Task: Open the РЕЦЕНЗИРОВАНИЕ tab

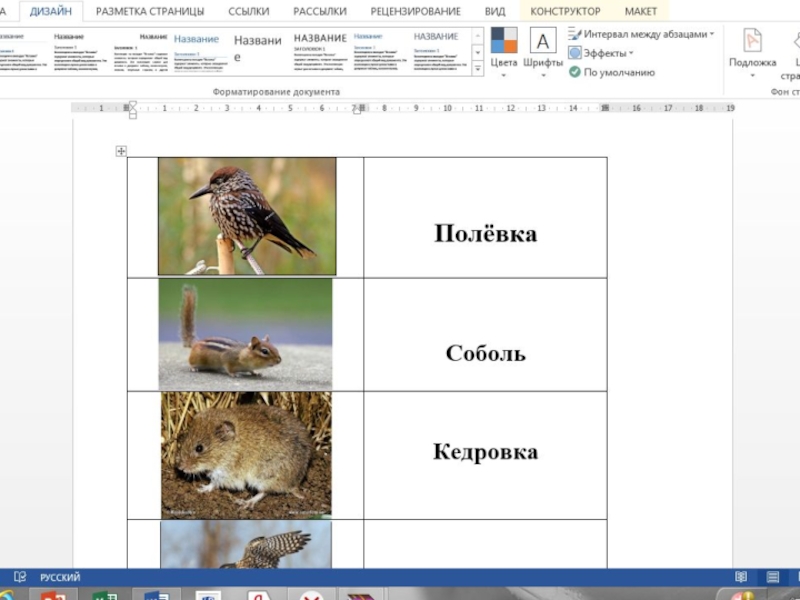Action: click(x=415, y=11)
